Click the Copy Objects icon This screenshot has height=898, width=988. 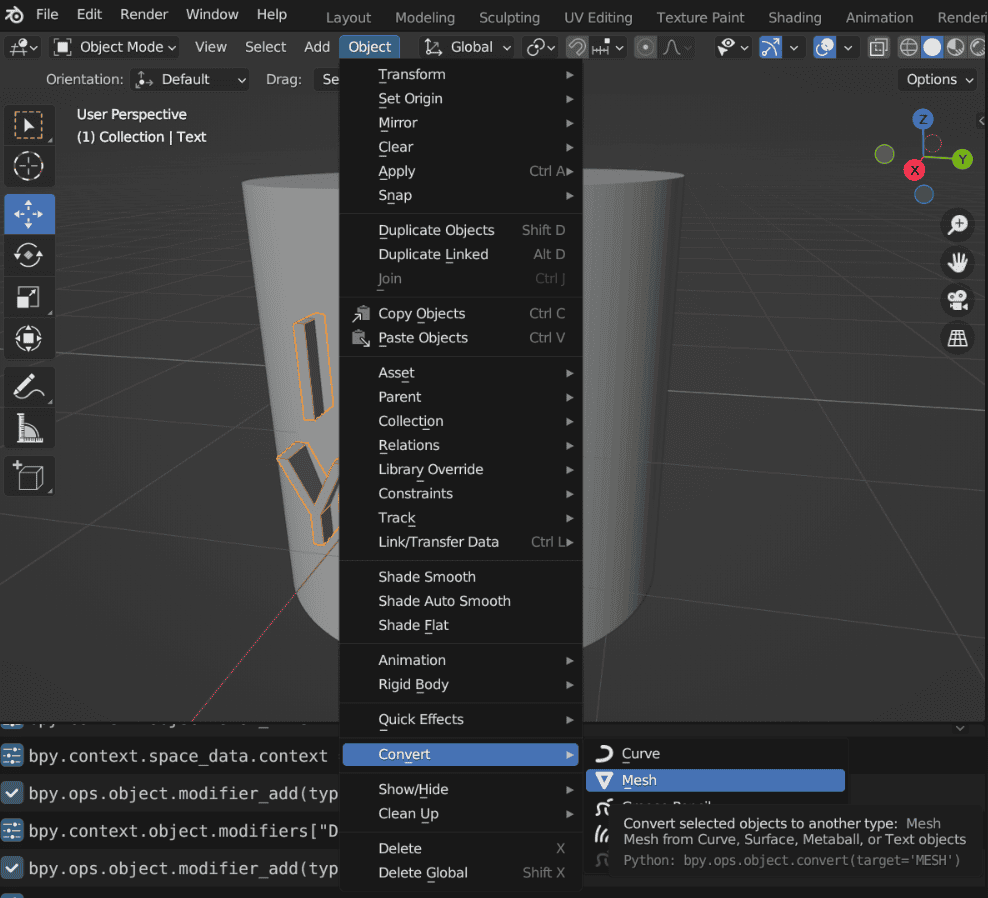[361, 314]
